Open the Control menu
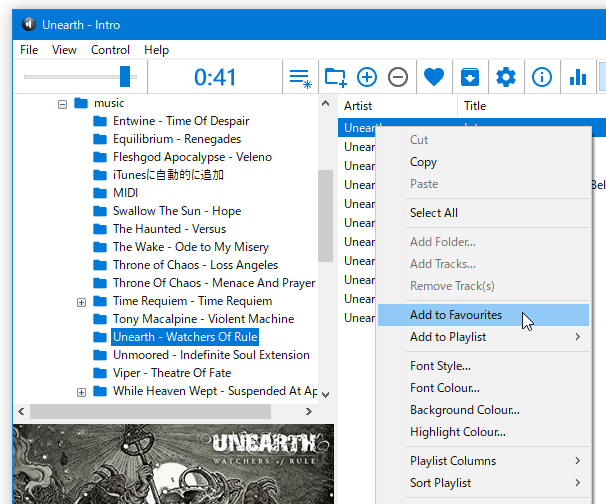This screenshot has height=504, width=606. pyautogui.click(x=110, y=50)
